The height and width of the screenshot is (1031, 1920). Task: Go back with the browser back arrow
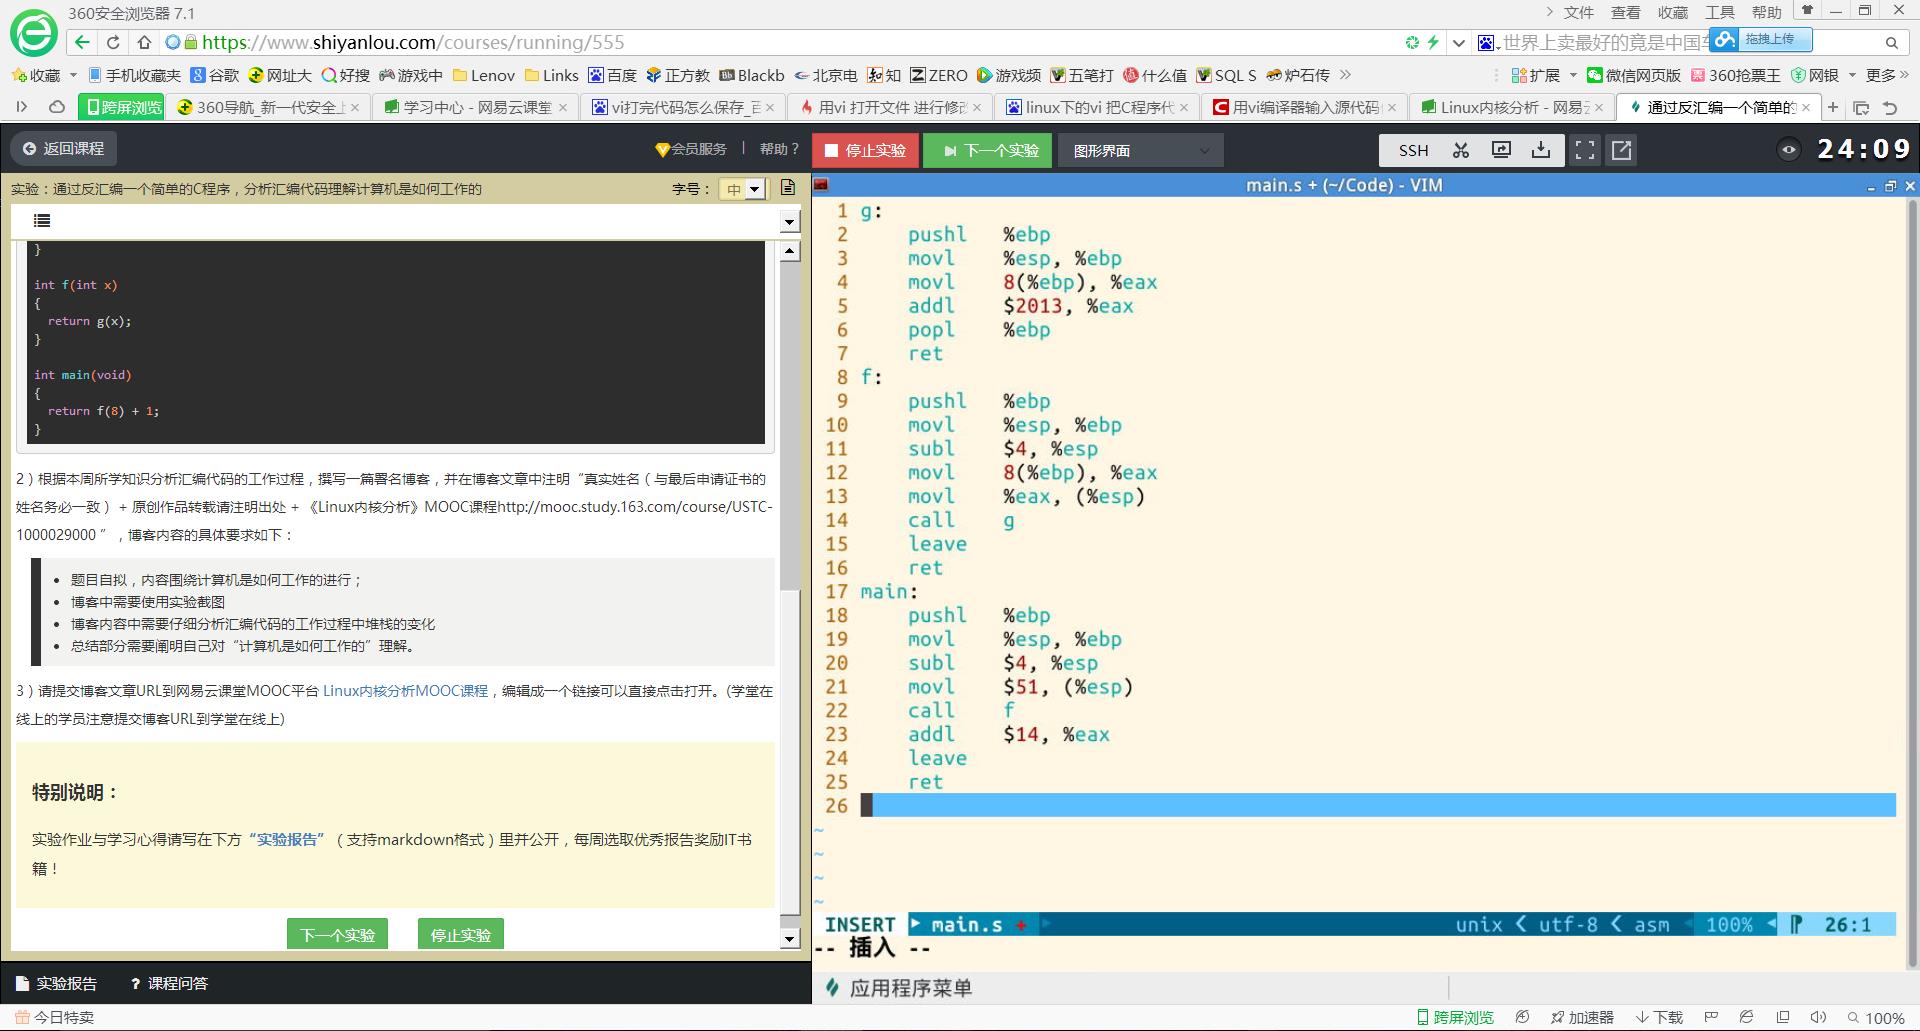83,42
